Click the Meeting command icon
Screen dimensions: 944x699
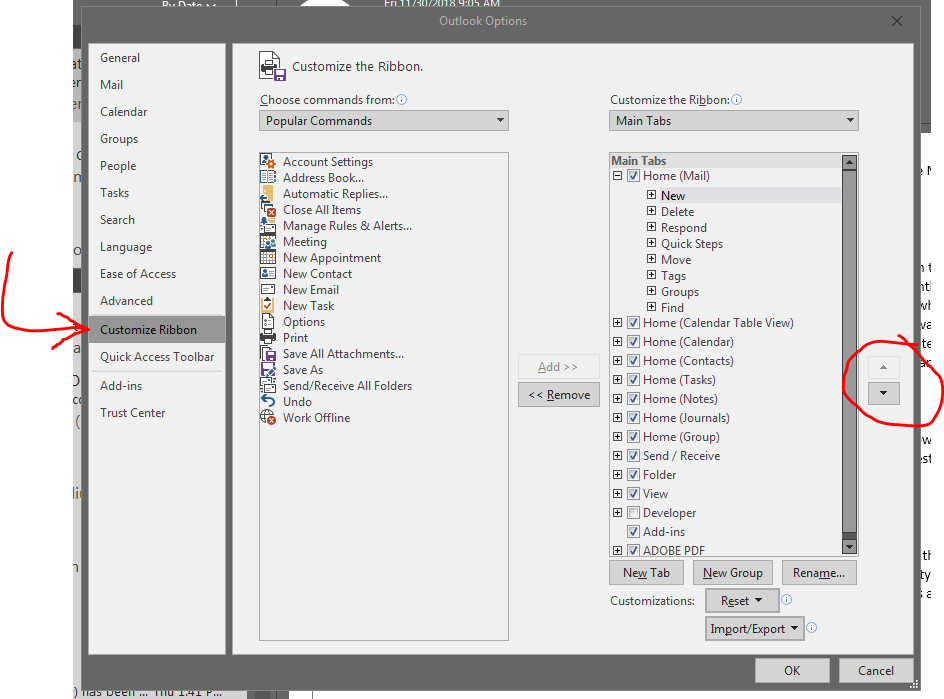268,241
